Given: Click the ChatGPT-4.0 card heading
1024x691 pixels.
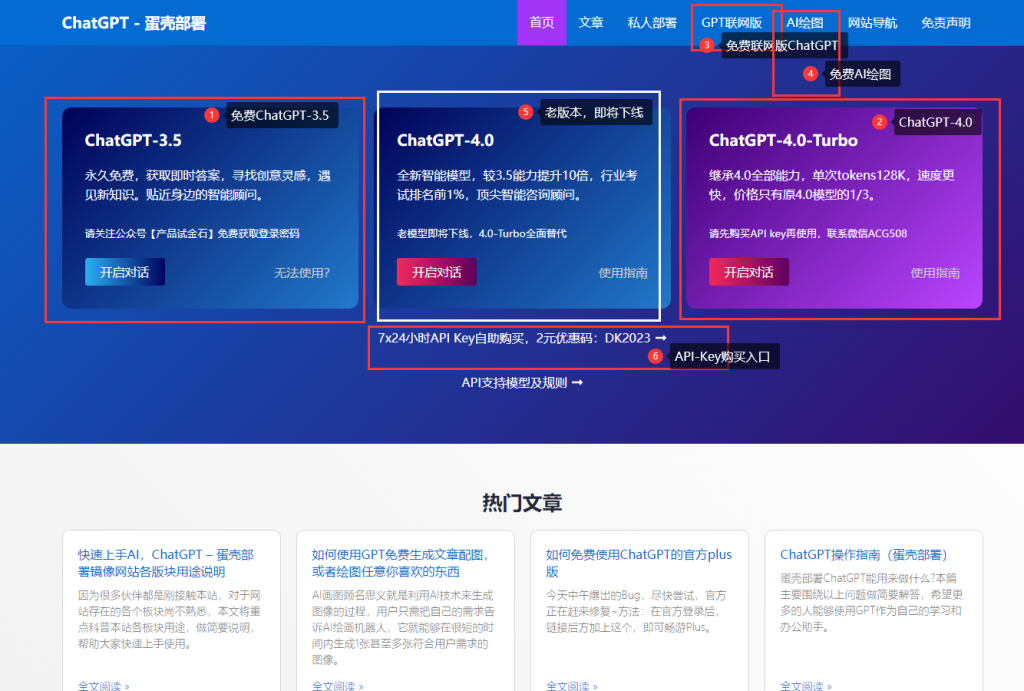Looking at the screenshot, I should point(445,140).
